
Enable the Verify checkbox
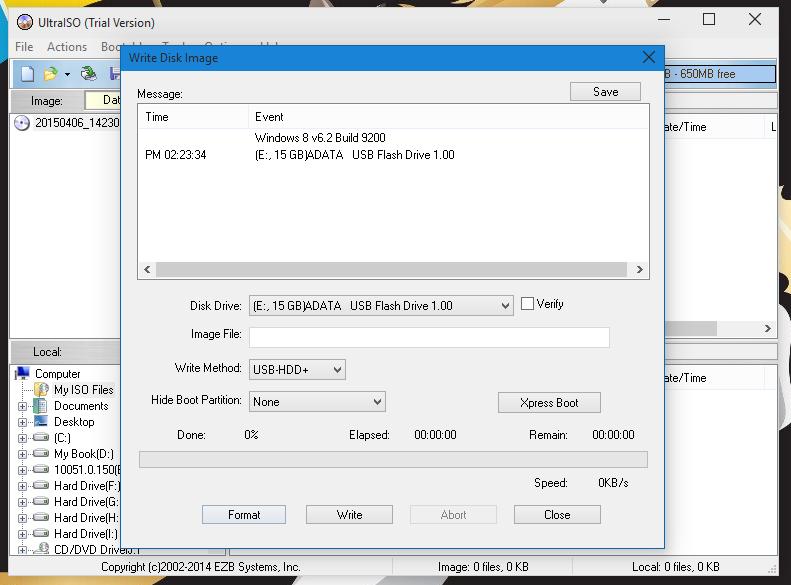(527, 304)
